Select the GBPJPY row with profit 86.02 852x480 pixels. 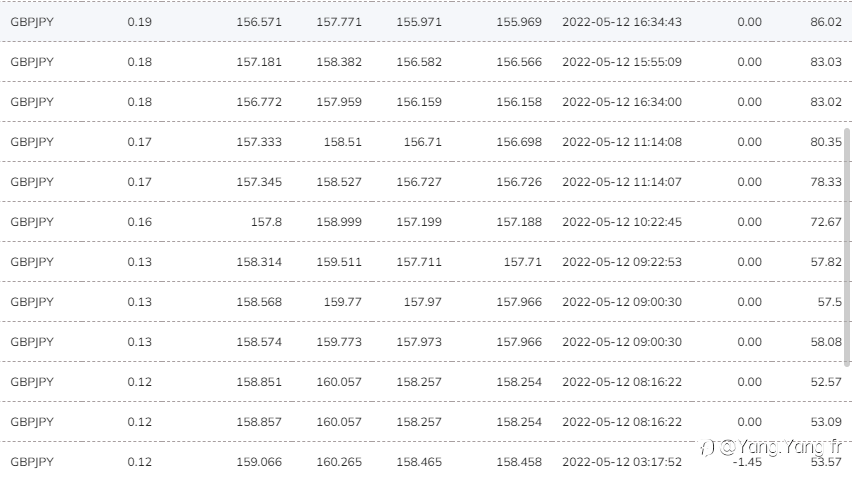pyautogui.click(x=31, y=22)
